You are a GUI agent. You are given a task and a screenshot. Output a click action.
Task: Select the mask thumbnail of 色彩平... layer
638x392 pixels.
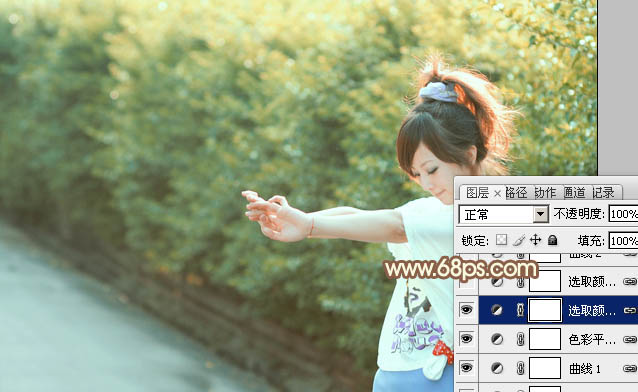point(545,339)
